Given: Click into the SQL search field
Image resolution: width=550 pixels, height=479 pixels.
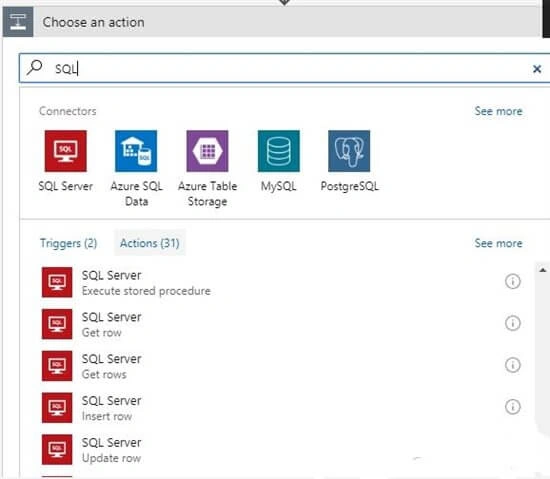Looking at the screenshot, I should tap(284, 68).
